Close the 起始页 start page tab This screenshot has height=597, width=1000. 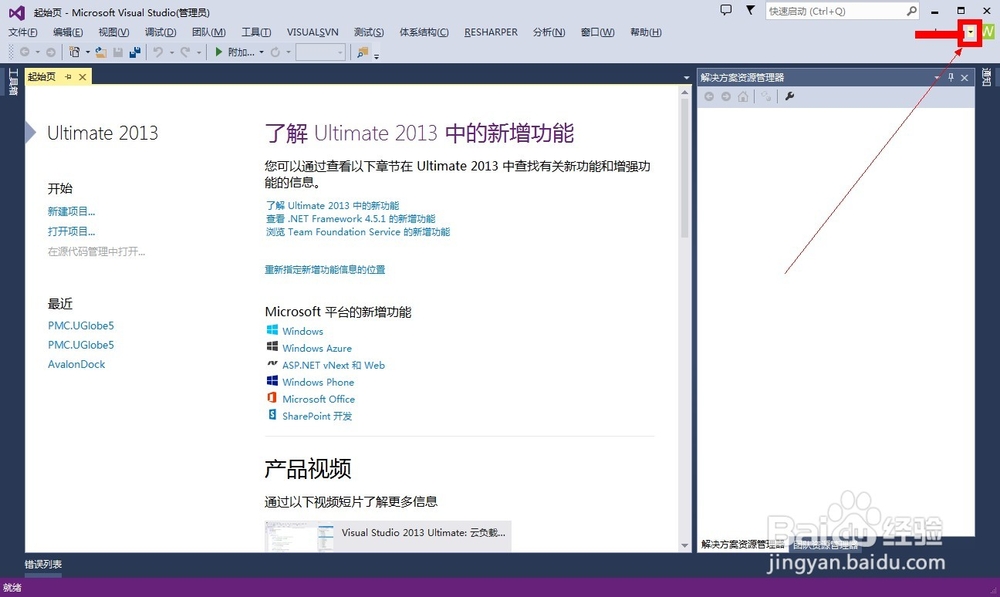point(82,77)
